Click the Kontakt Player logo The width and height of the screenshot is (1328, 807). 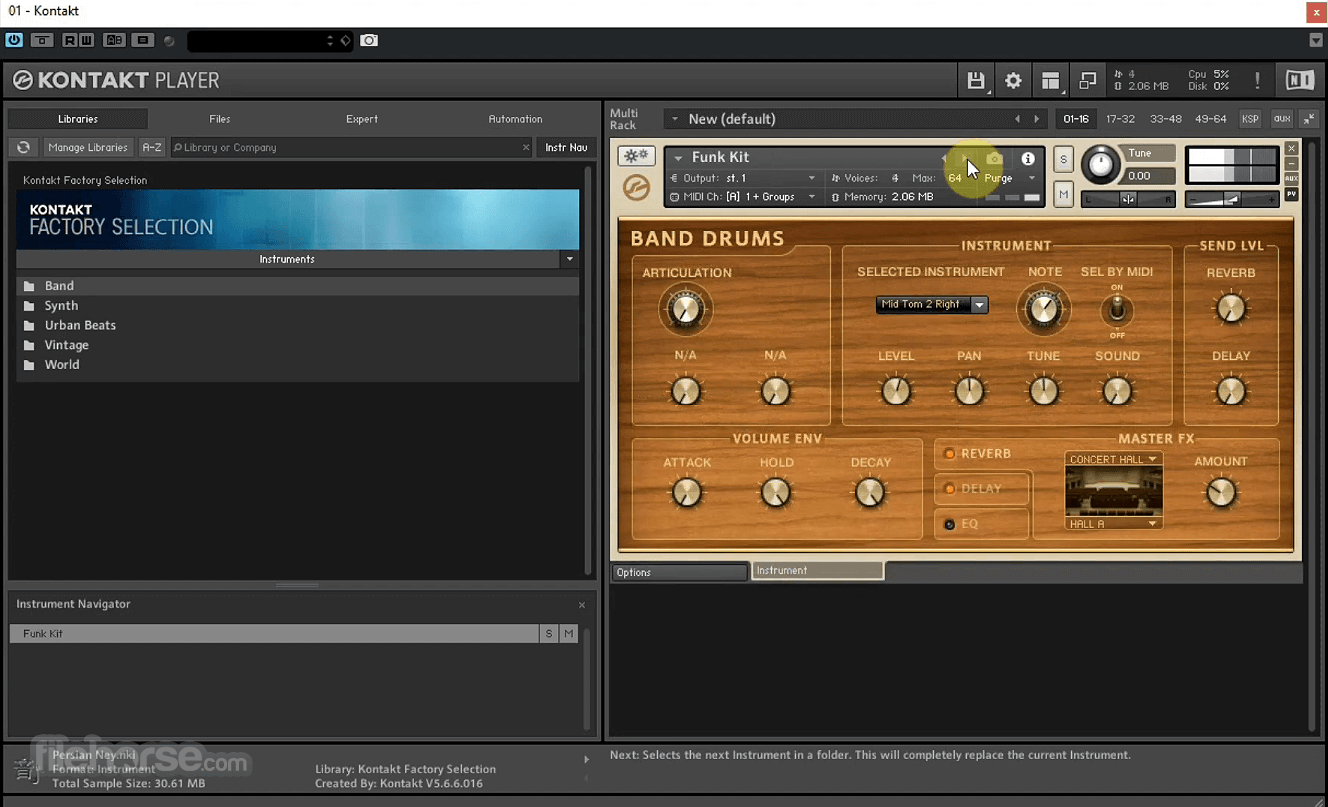tap(116, 80)
